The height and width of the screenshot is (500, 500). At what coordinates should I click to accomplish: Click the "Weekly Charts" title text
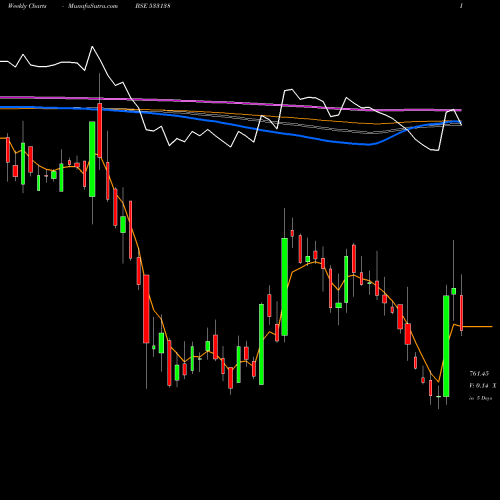pyautogui.click(x=27, y=6)
